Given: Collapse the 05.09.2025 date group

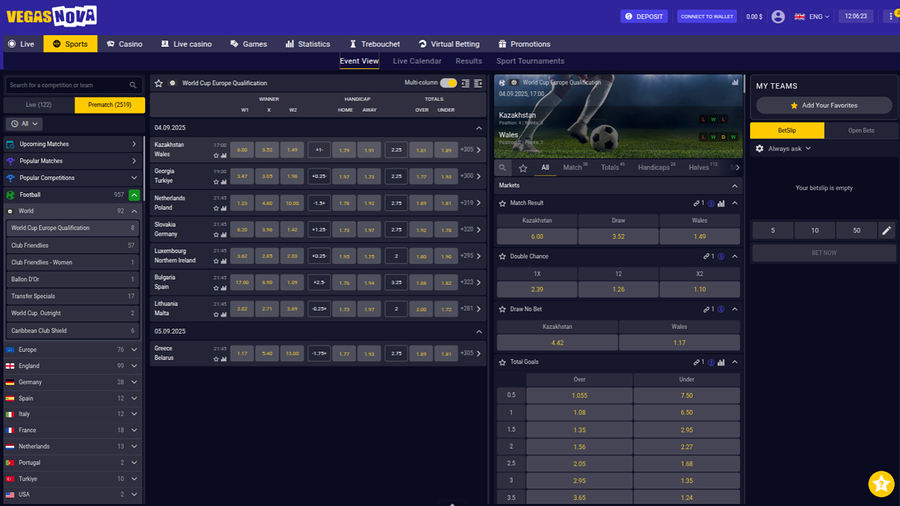Looking at the screenshot, I should 479,332.
